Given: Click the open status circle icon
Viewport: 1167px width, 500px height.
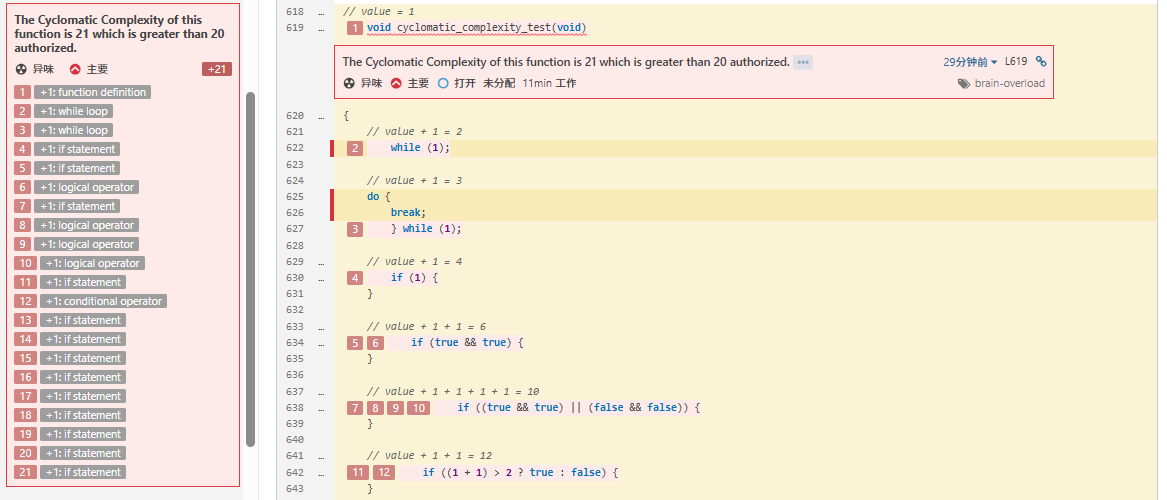Looking at the screenshot, I should (444, 83).
